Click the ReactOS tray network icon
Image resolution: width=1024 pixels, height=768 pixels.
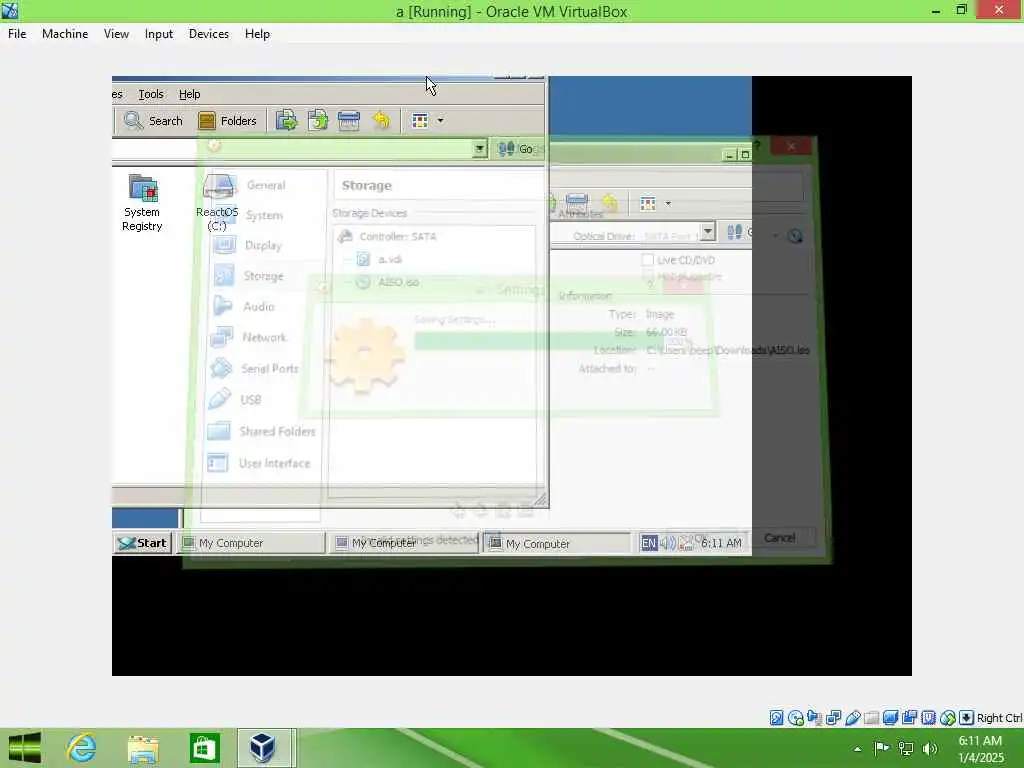(685, 543)
